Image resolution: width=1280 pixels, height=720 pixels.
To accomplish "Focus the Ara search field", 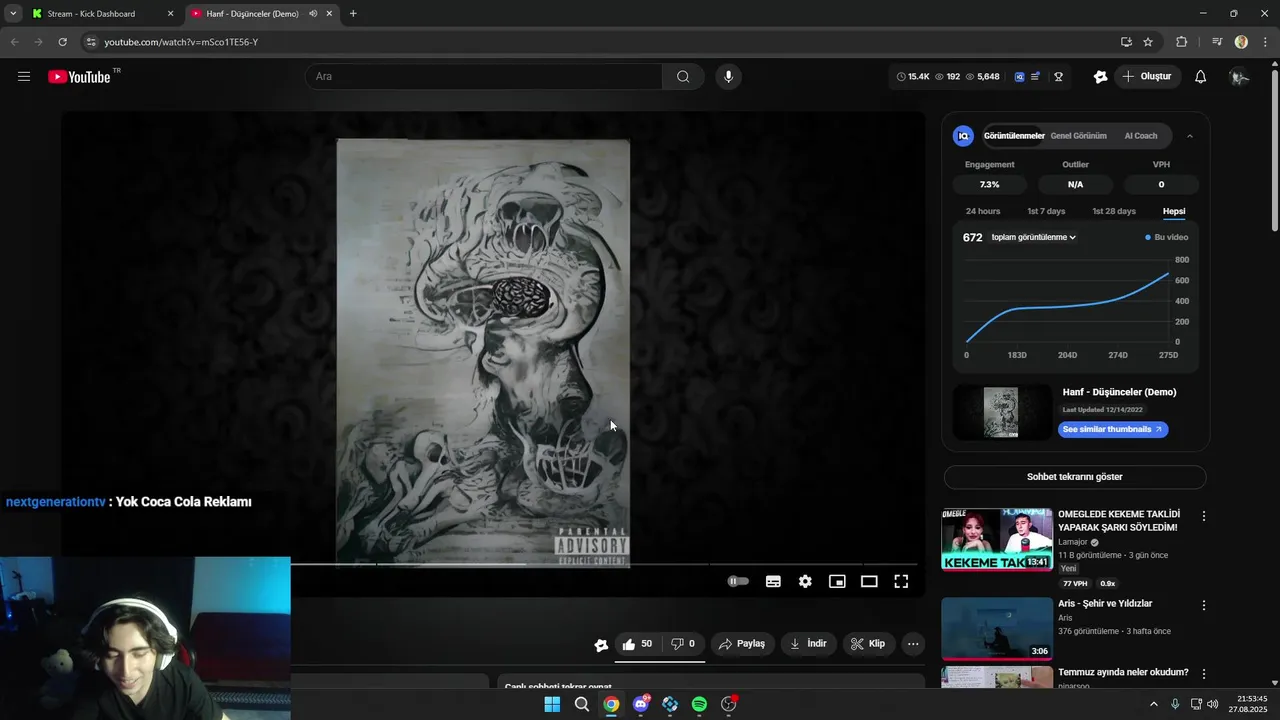I will pyautogui.click(x=484, y=77).
